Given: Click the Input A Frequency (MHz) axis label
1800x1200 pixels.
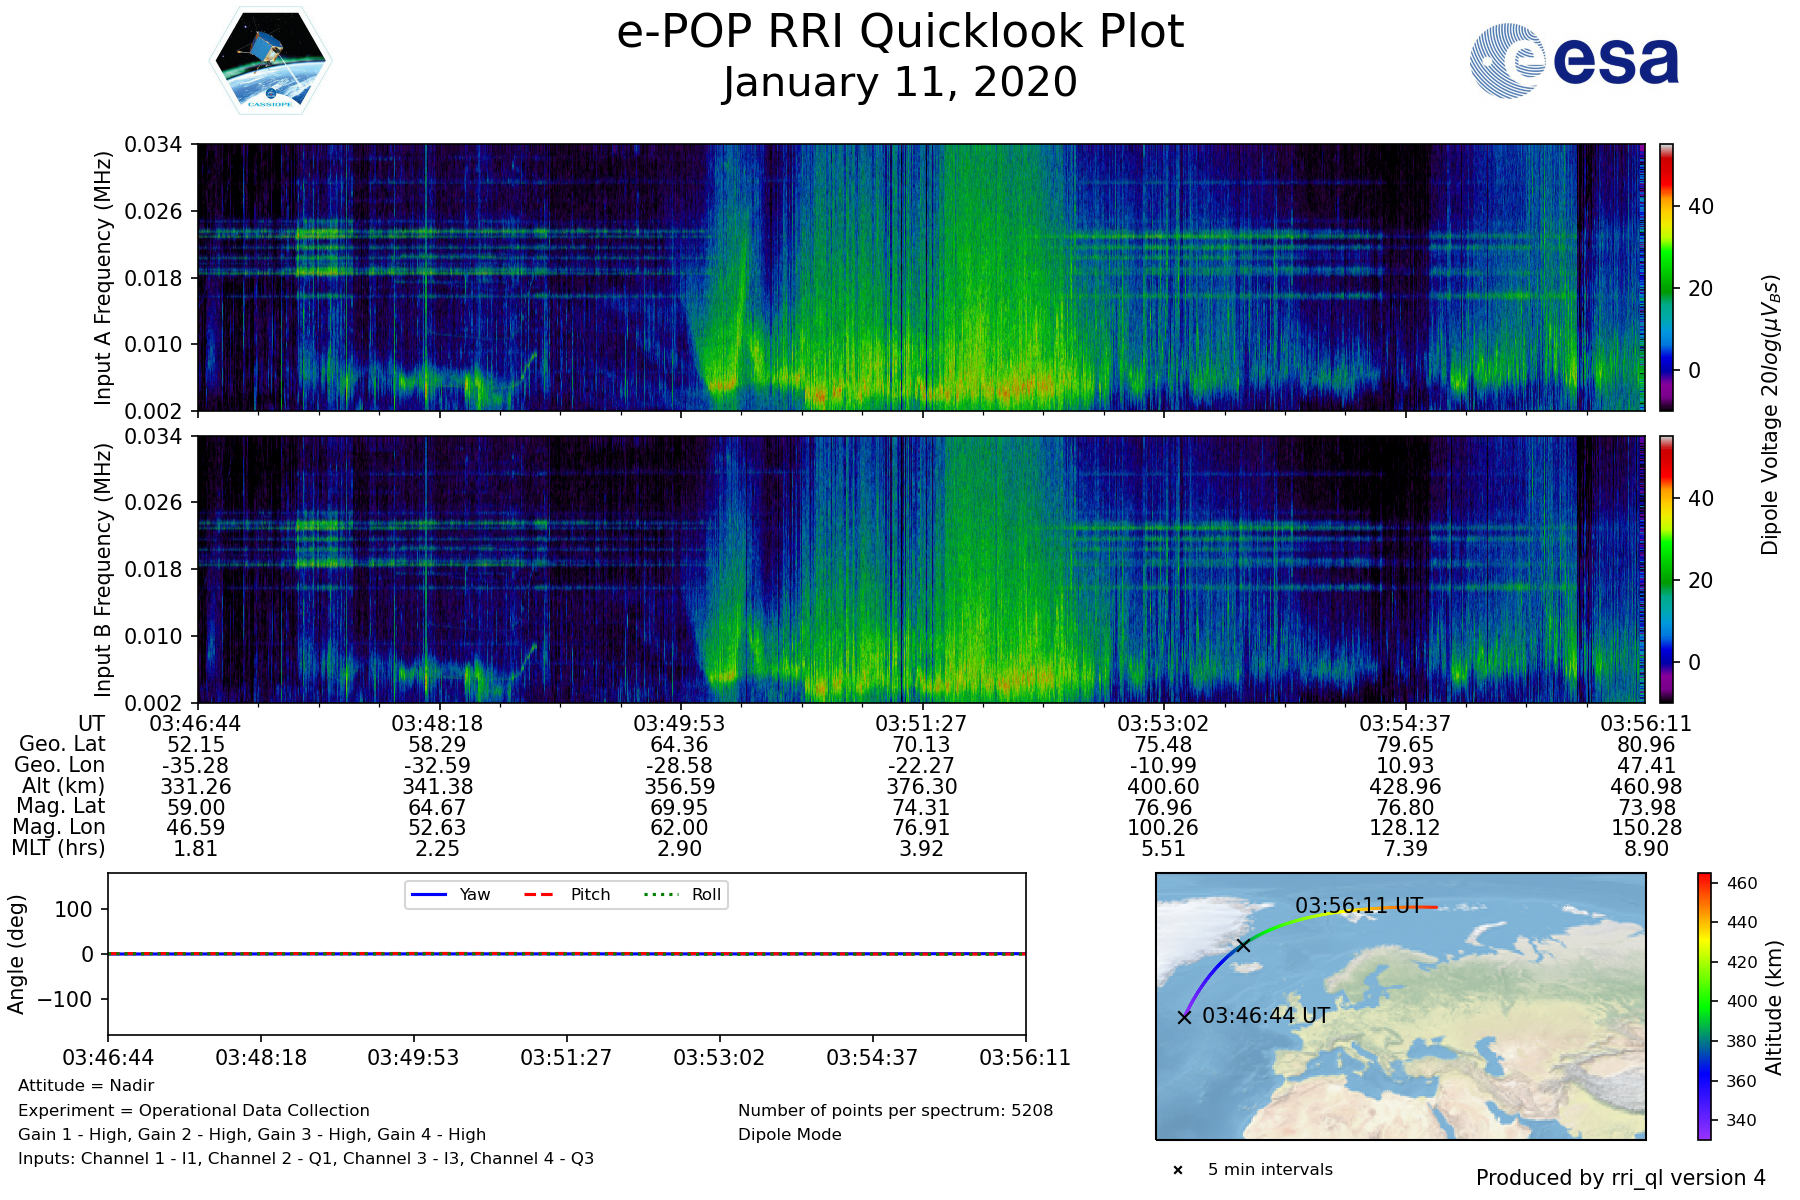Looking at the screenshot, I should click(x=102, y=278).
